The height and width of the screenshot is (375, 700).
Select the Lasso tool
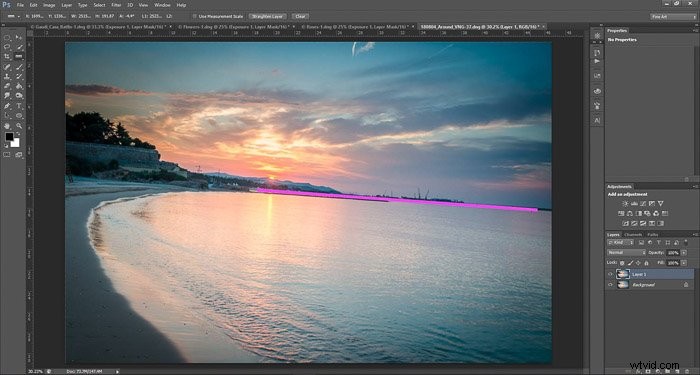click(x=7, y=47)
